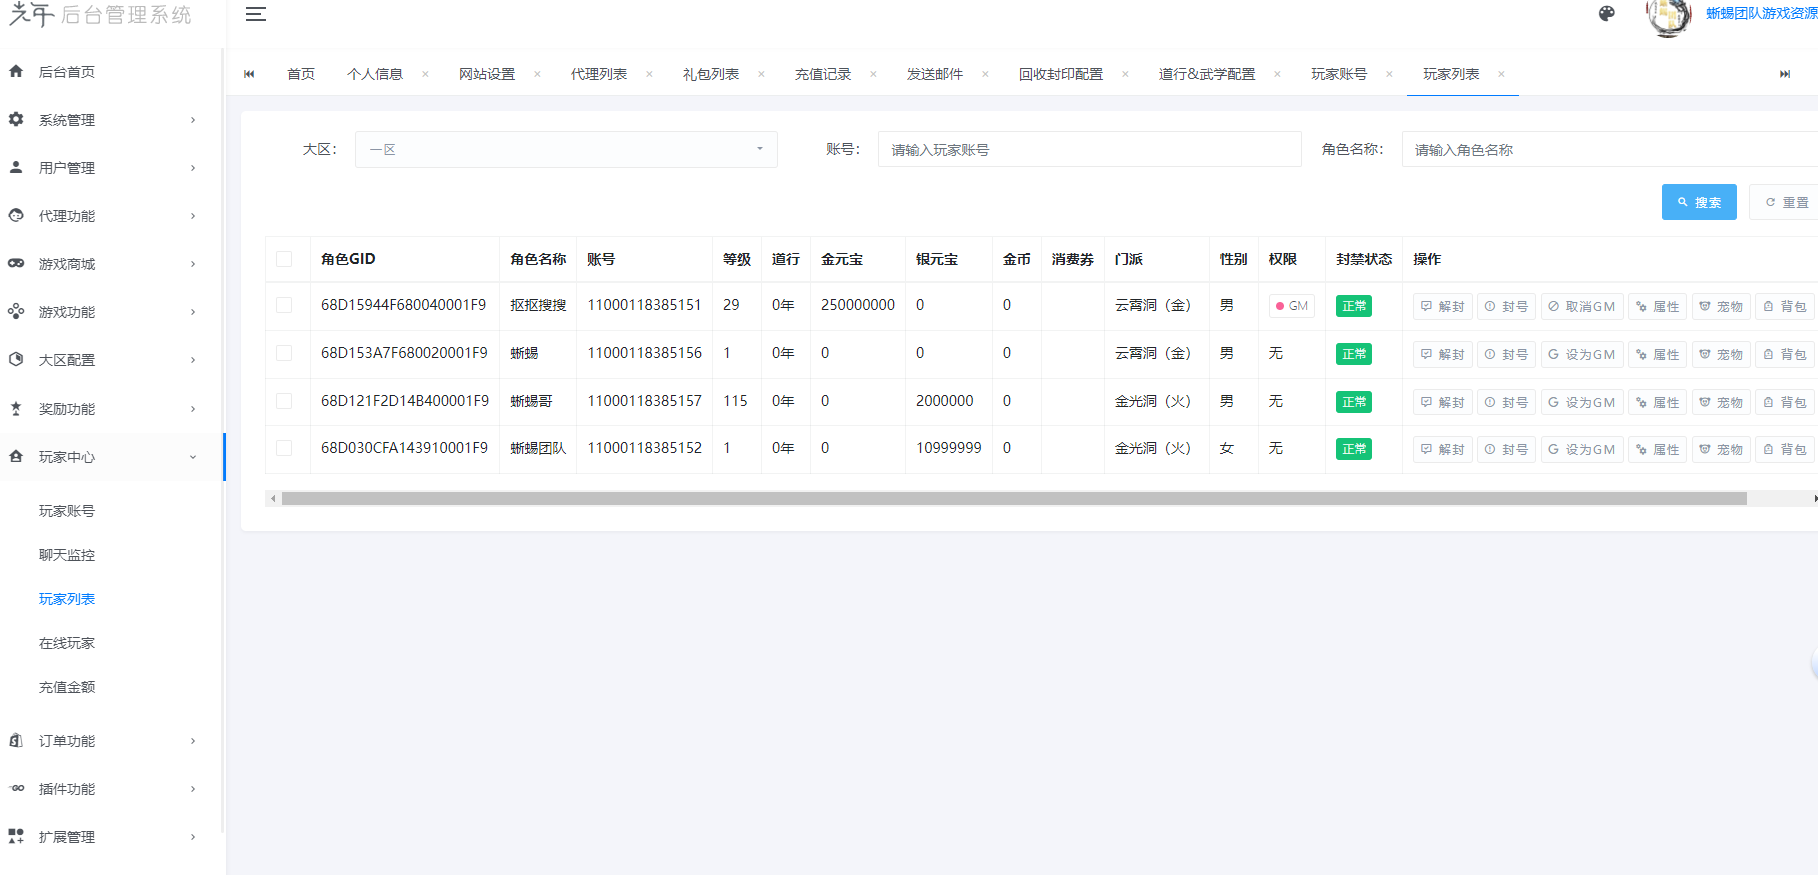1818x875 pixels.
Task: Check the row for 68D15944F680040001F9
Action: coord(284,305)
